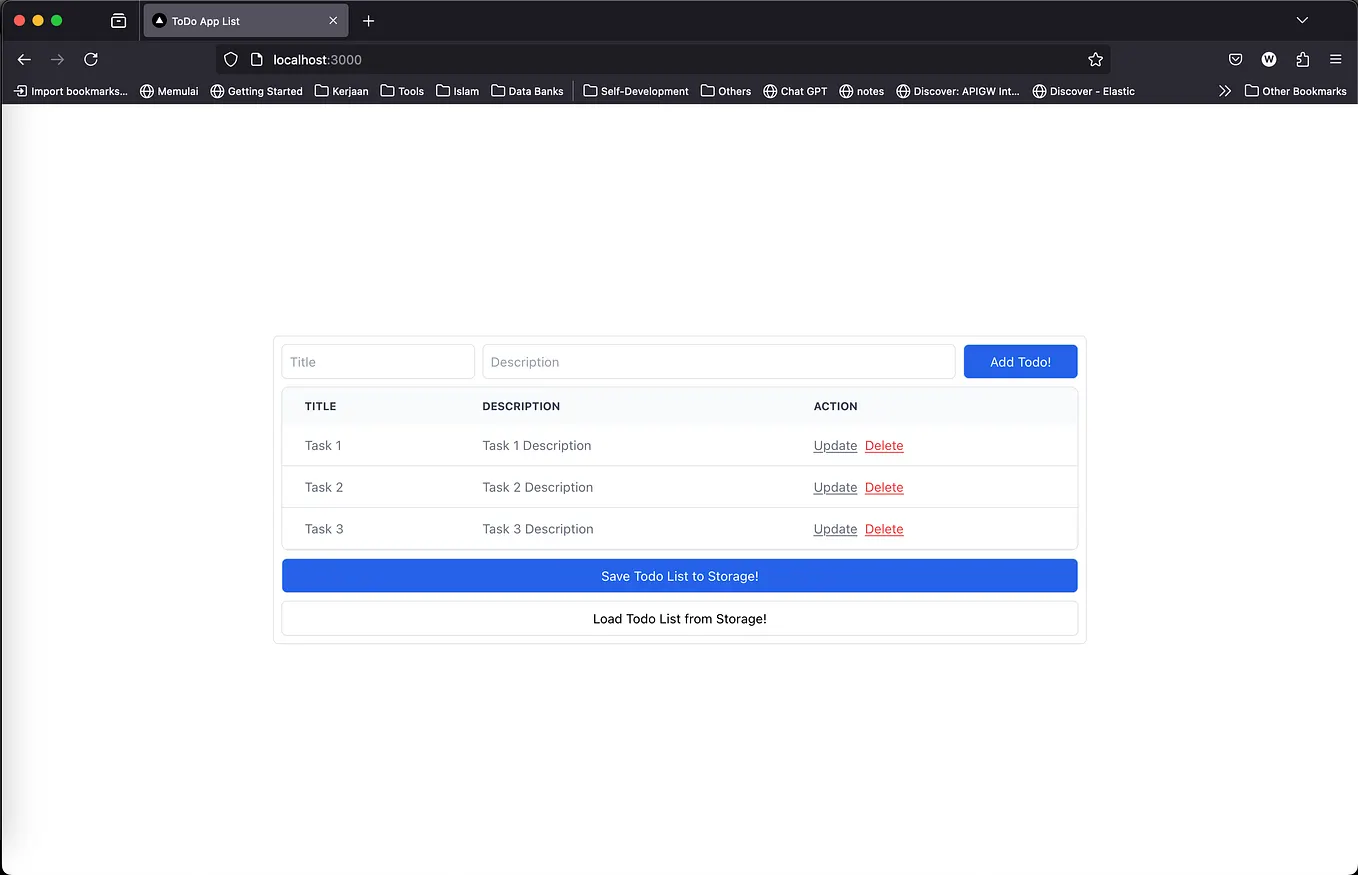Switch to the ToDo App List tab
The width and height of the screenshot is (1358, 875).
240,20
